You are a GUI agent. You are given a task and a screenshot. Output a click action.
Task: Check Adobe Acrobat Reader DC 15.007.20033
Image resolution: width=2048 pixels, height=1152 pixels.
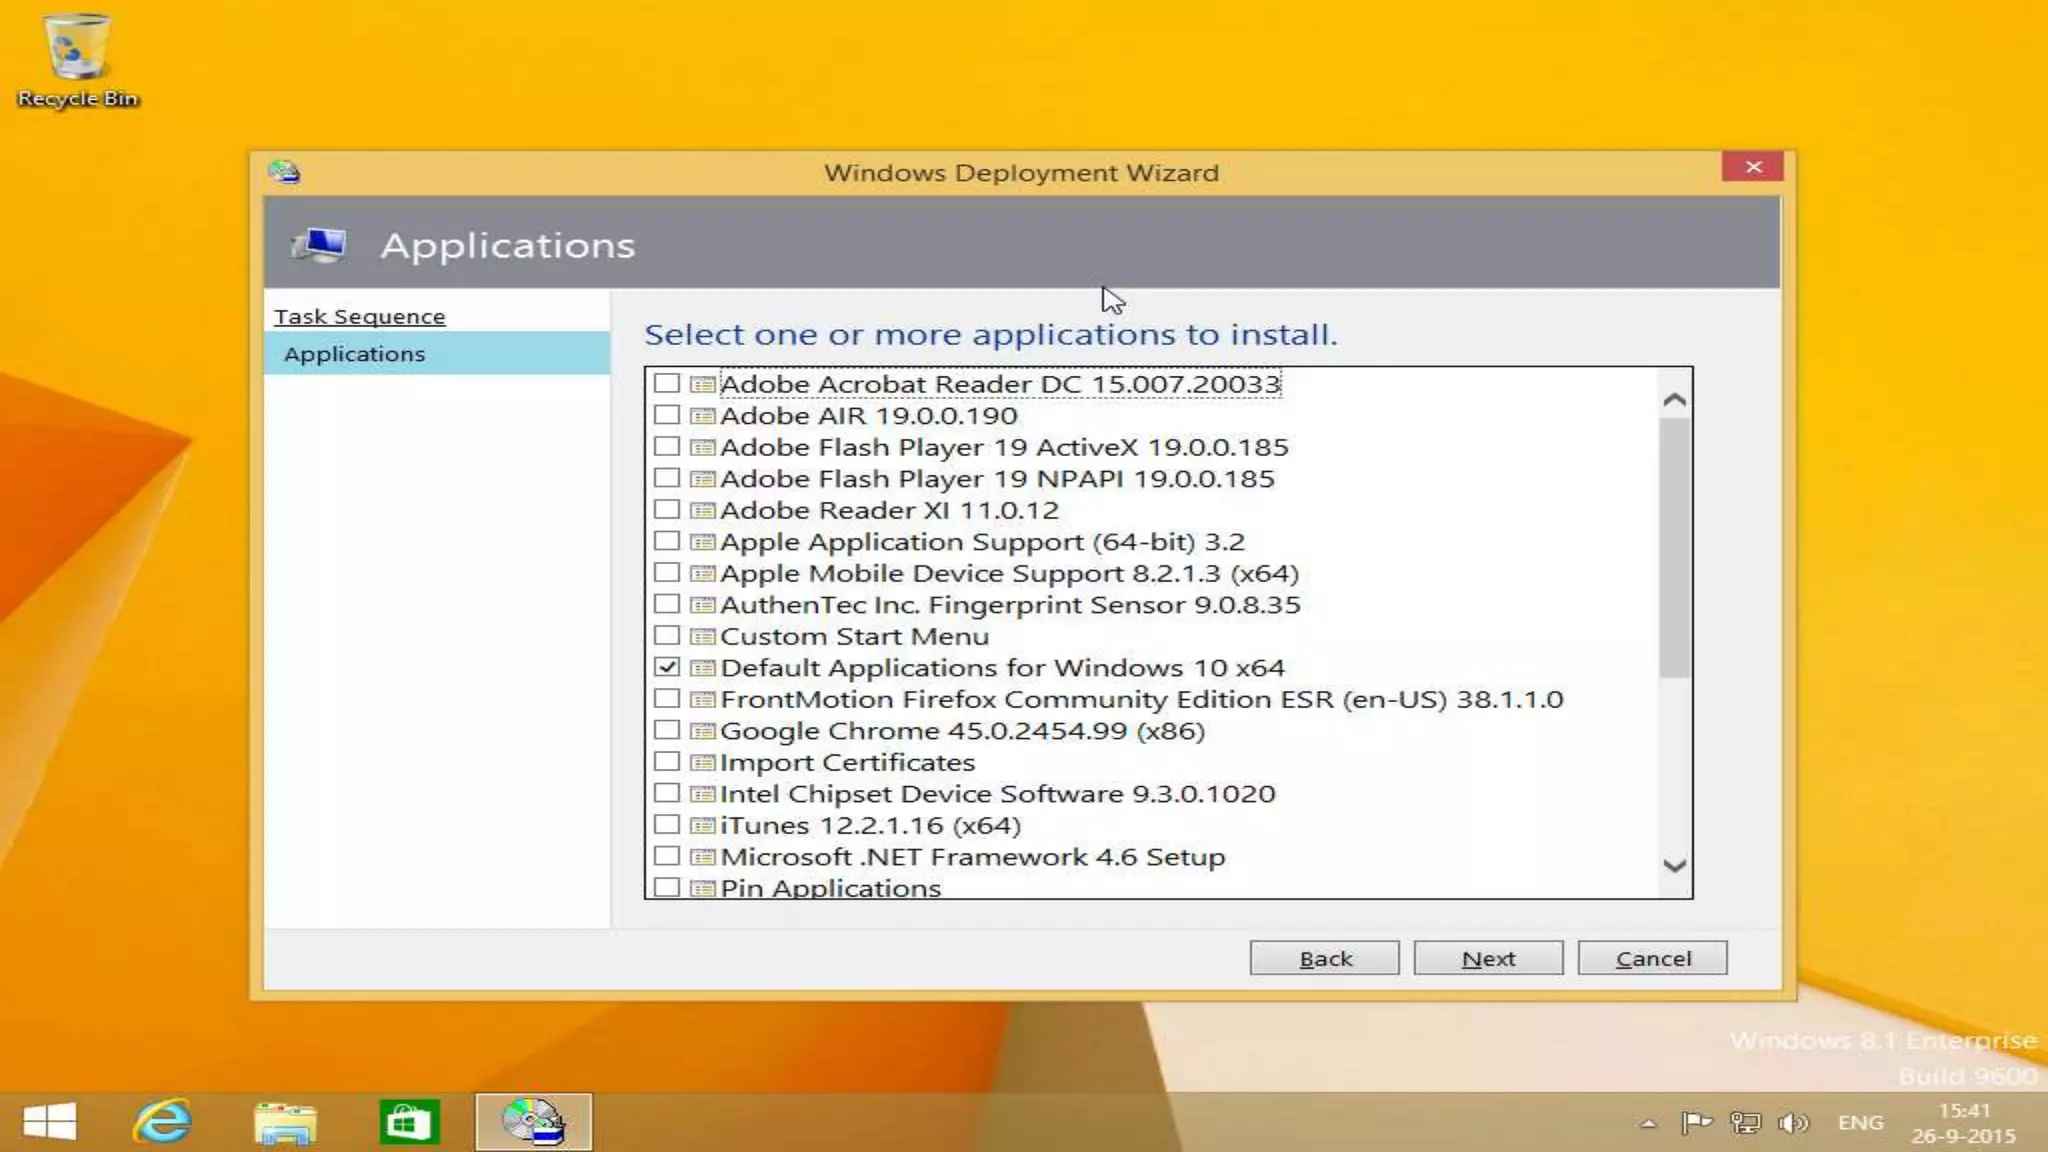click(x=667, y=383)
